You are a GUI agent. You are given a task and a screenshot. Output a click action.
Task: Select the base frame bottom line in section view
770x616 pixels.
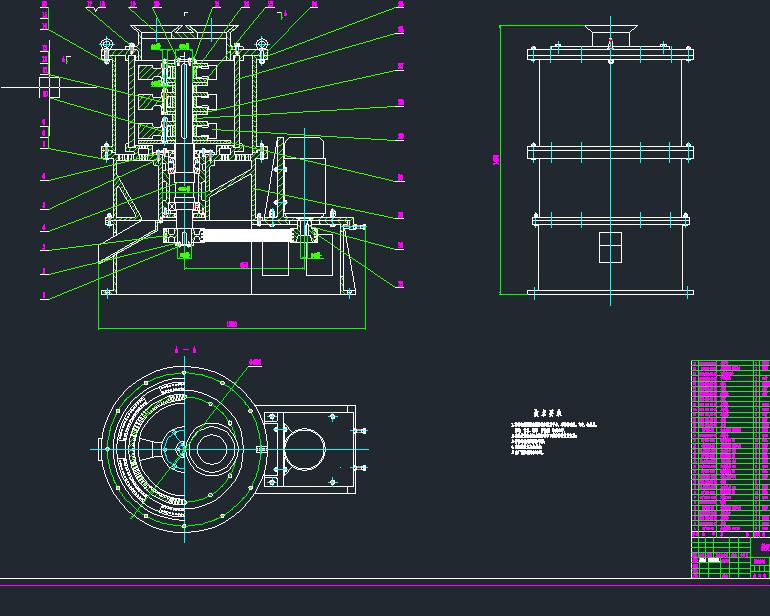228,294
